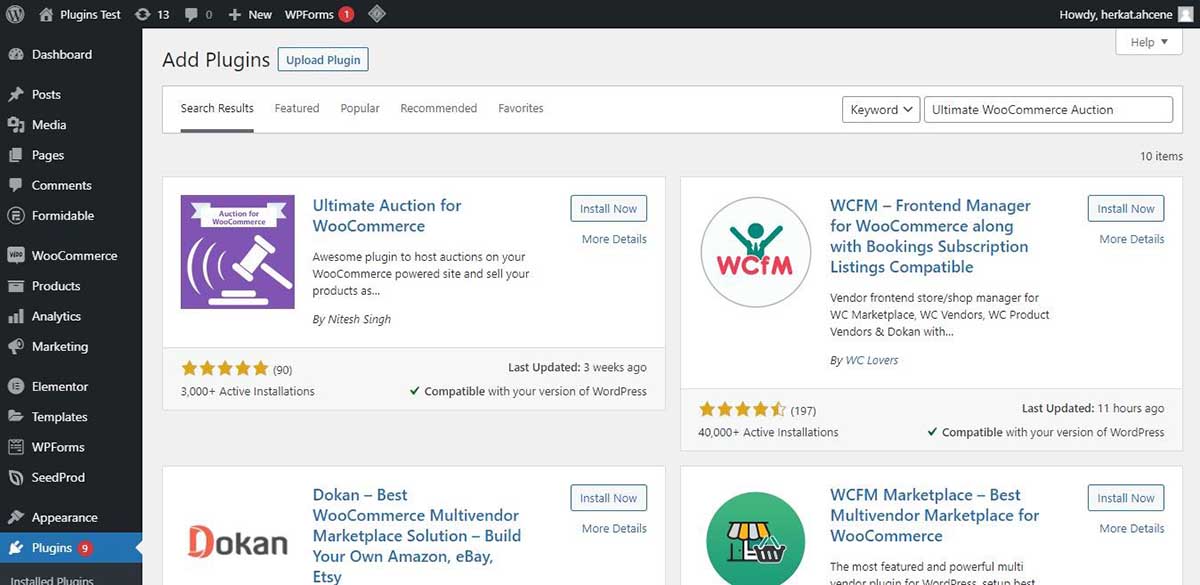Install WCFM Frontend Manager plugin now

pyautogui.click(x=1126, y=209)
